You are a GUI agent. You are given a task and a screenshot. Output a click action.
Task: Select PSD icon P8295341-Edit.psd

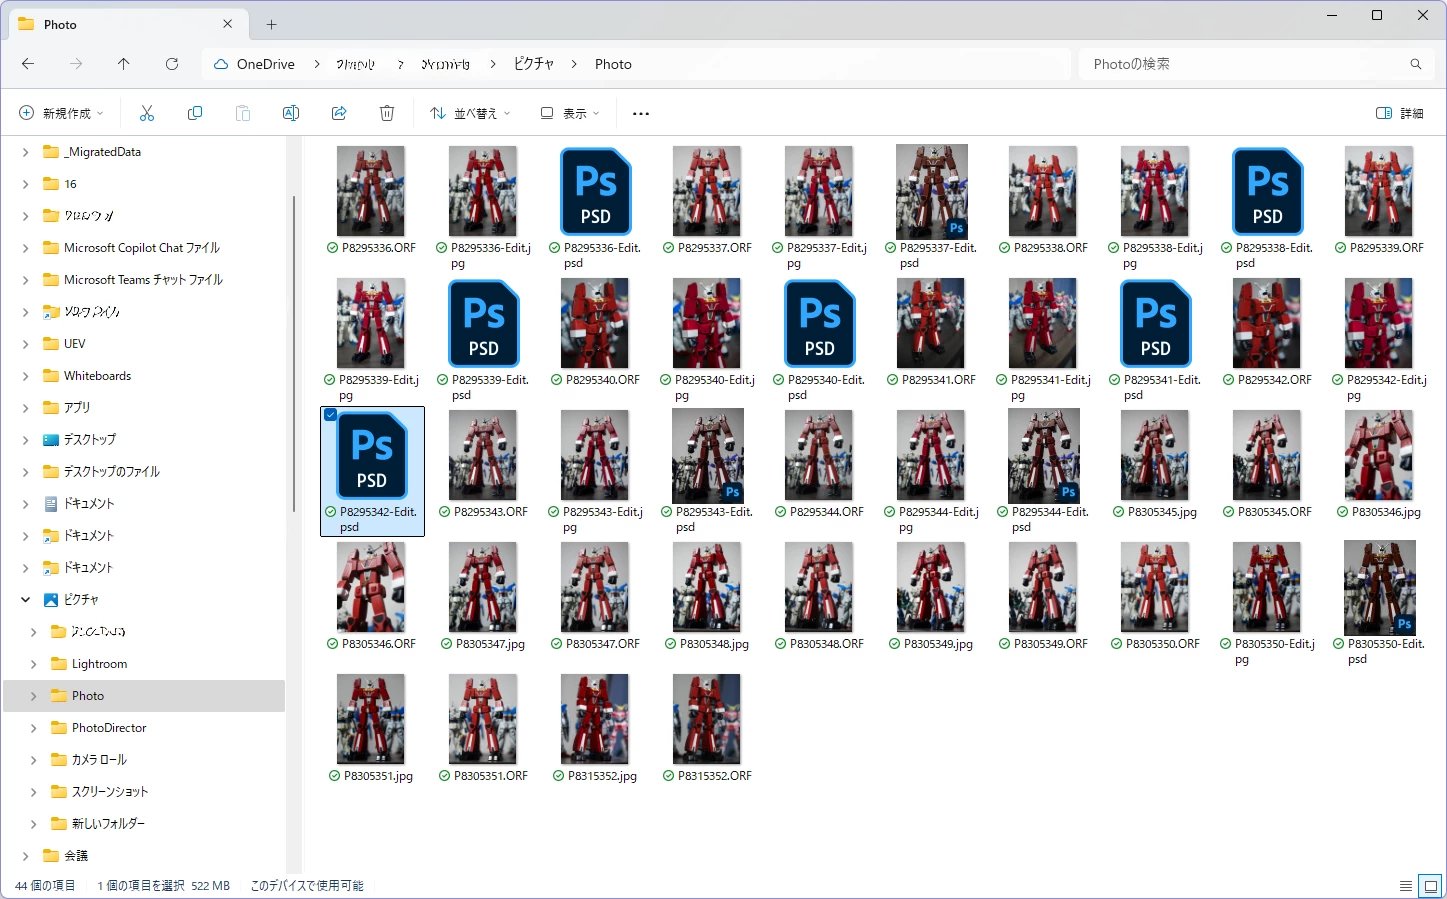coord(1156,323)
